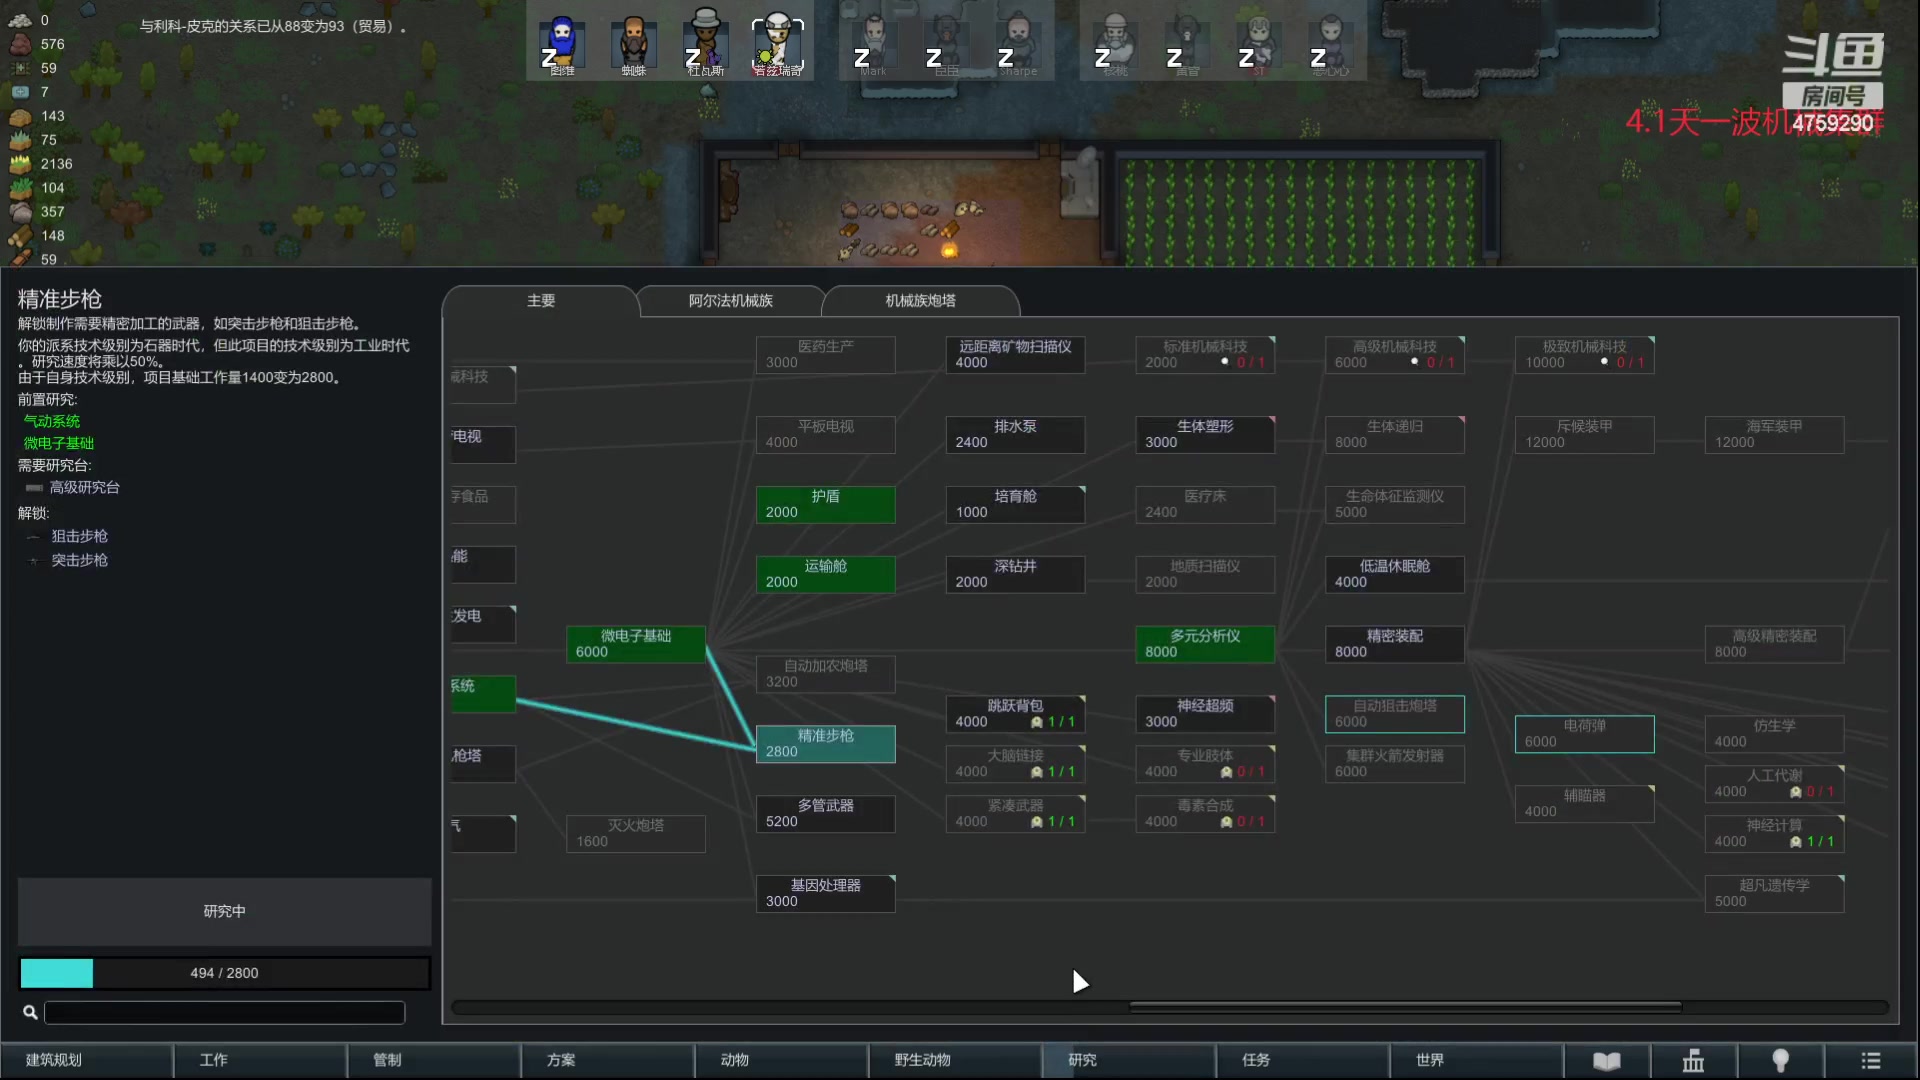Select the 远距离矿物扫描仪 research node
Viewport: 1920px width, 1080px height.
pos(1015,354)
